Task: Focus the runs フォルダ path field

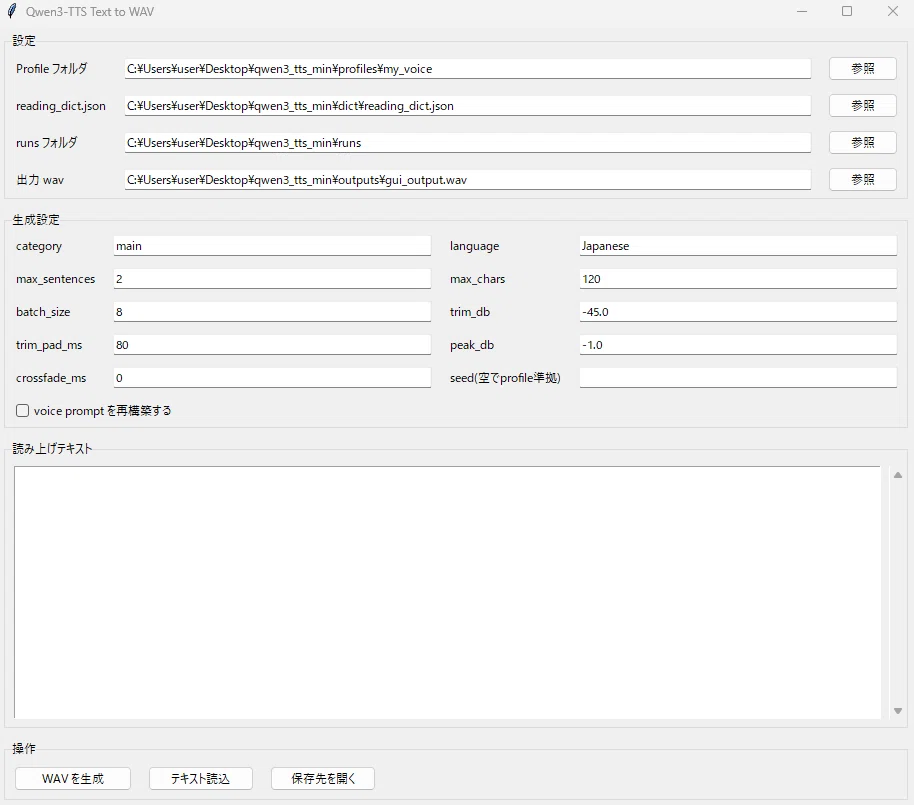Action: pyautogui.click(x=467, y=143)
